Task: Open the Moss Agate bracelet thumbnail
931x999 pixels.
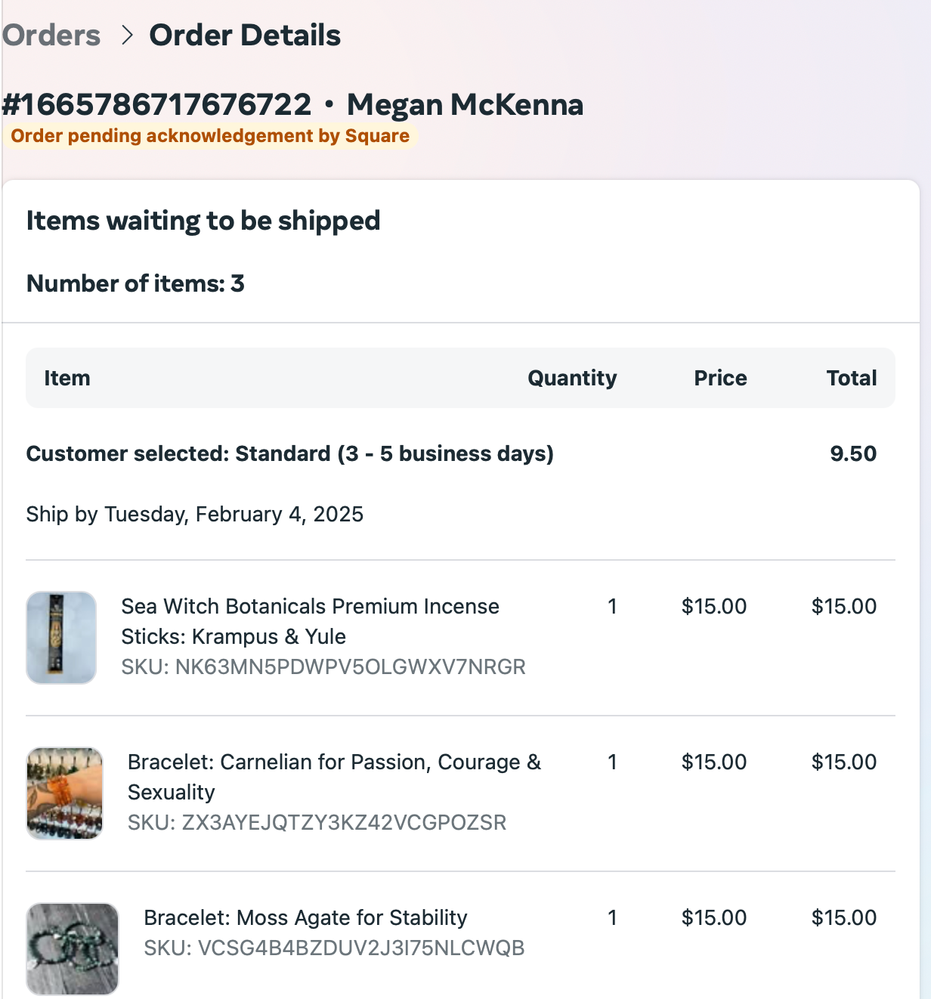Action: pos(72,949)
